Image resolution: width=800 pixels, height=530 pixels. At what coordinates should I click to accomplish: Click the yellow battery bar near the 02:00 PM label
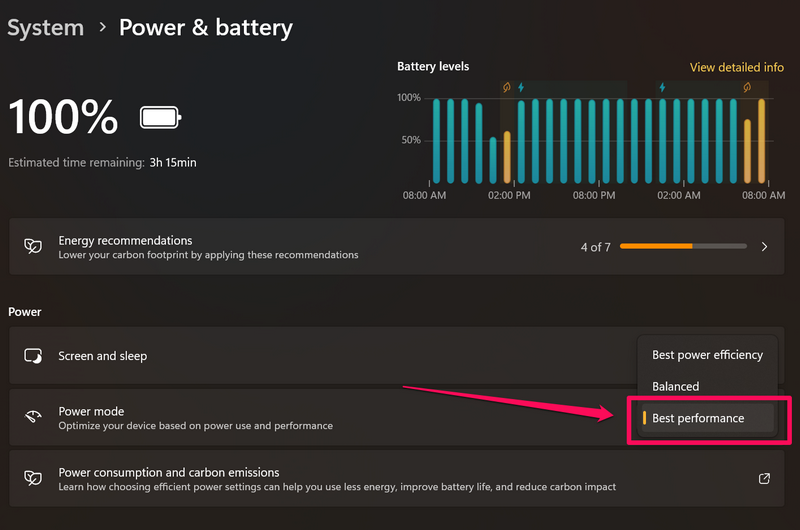click(x=507, y=157)
